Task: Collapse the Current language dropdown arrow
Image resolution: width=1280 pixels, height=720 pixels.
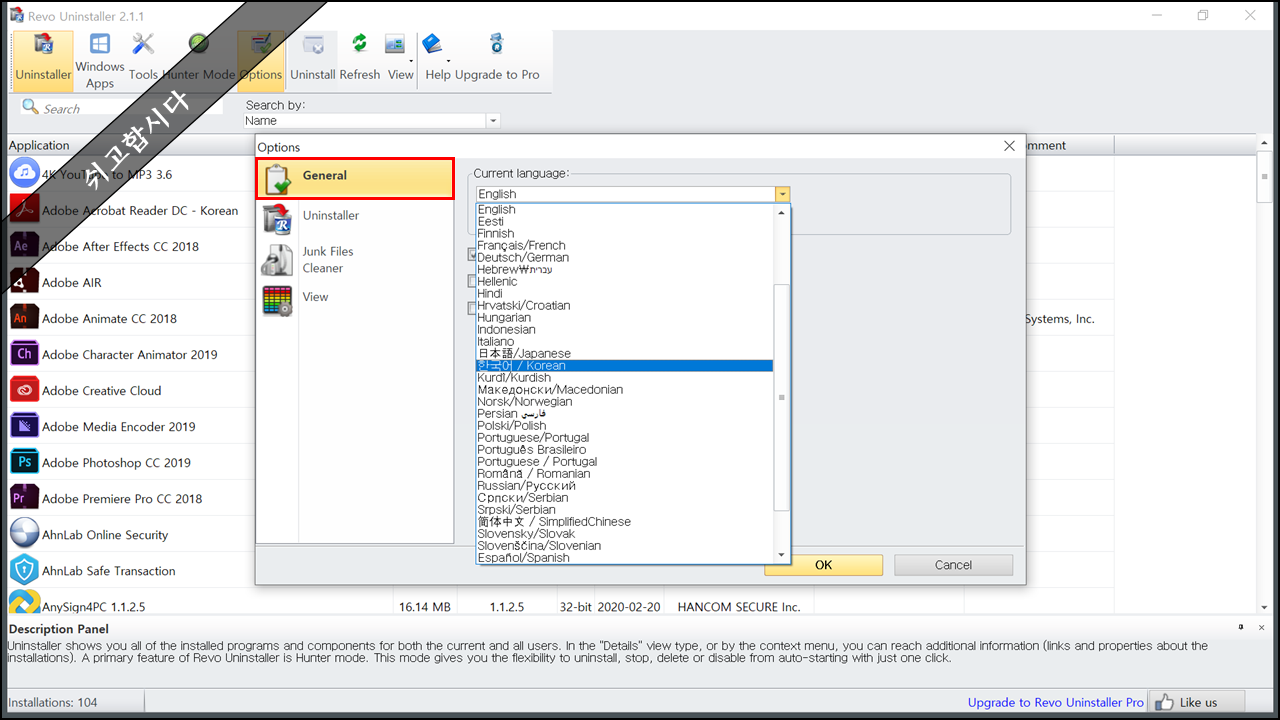Action: [783, 194]
